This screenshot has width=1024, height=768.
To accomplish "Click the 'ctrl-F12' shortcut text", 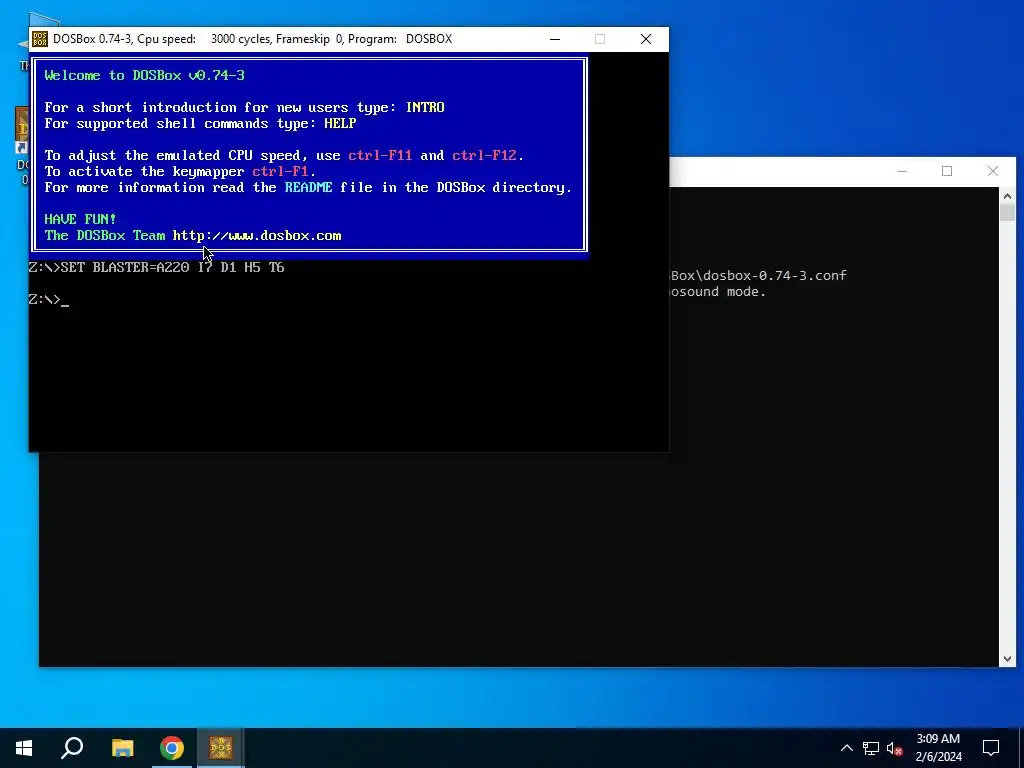I will pos(484,155).
